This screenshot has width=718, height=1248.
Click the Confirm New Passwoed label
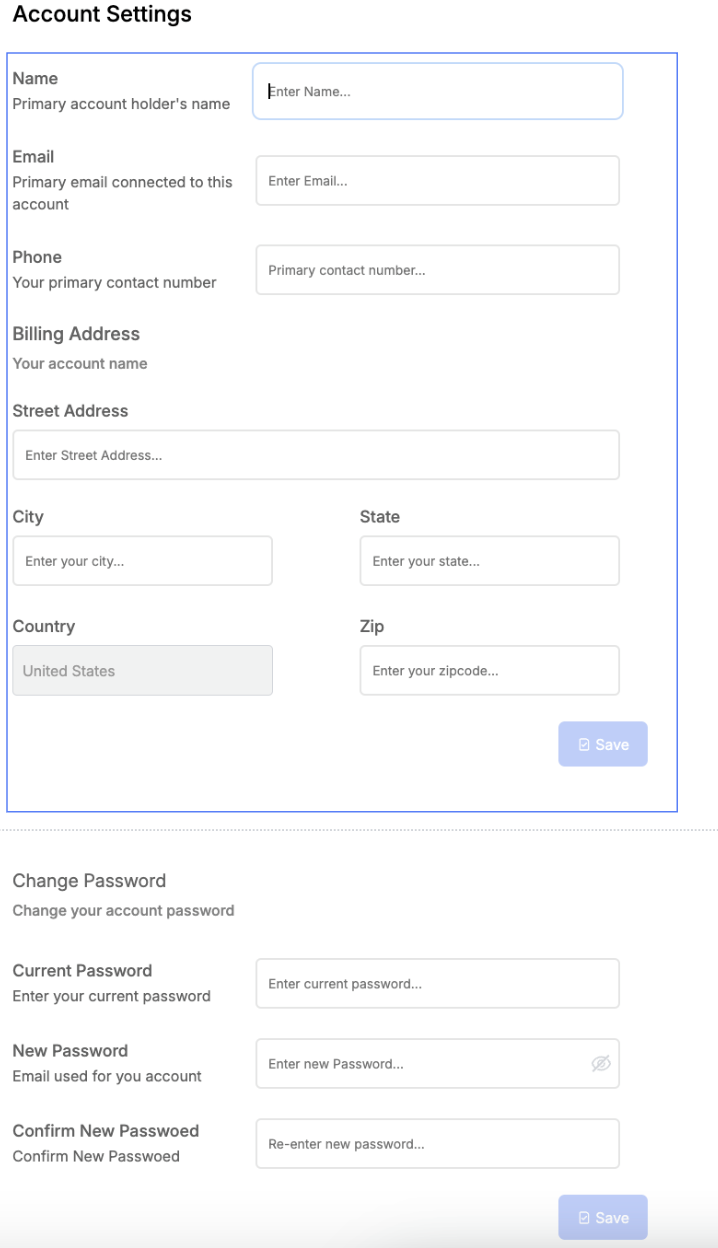pyautogui.click(x=105, y=1131)
